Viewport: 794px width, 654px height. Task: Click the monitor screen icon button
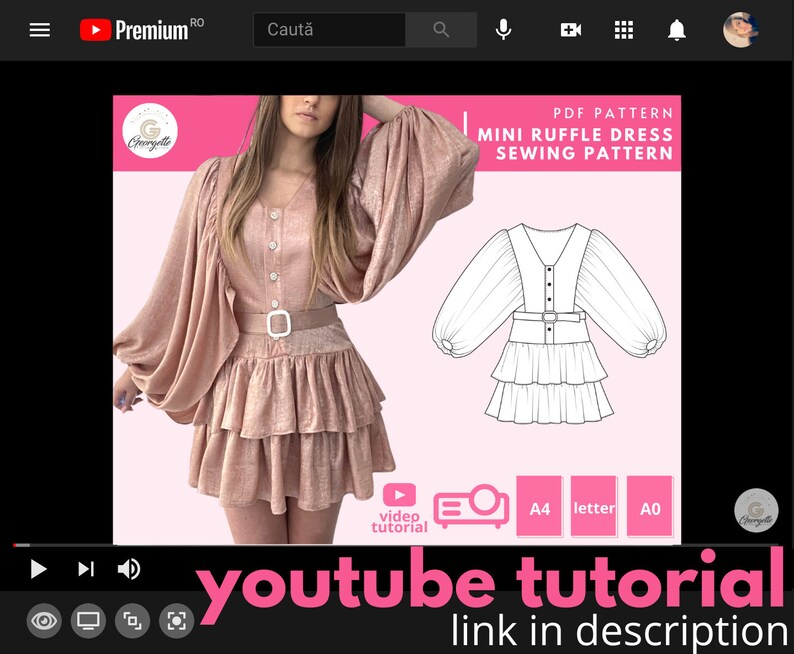pyautogui.click(x=88, y=621)
